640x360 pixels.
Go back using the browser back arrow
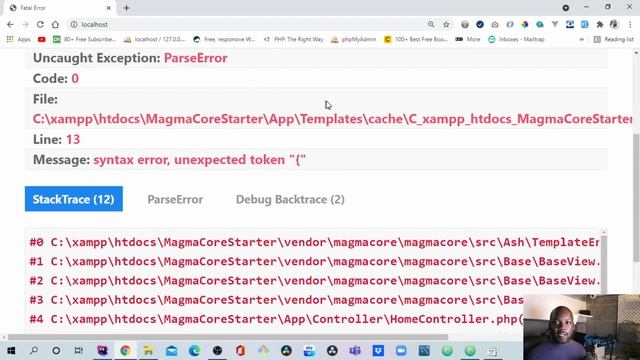point(10,24)
